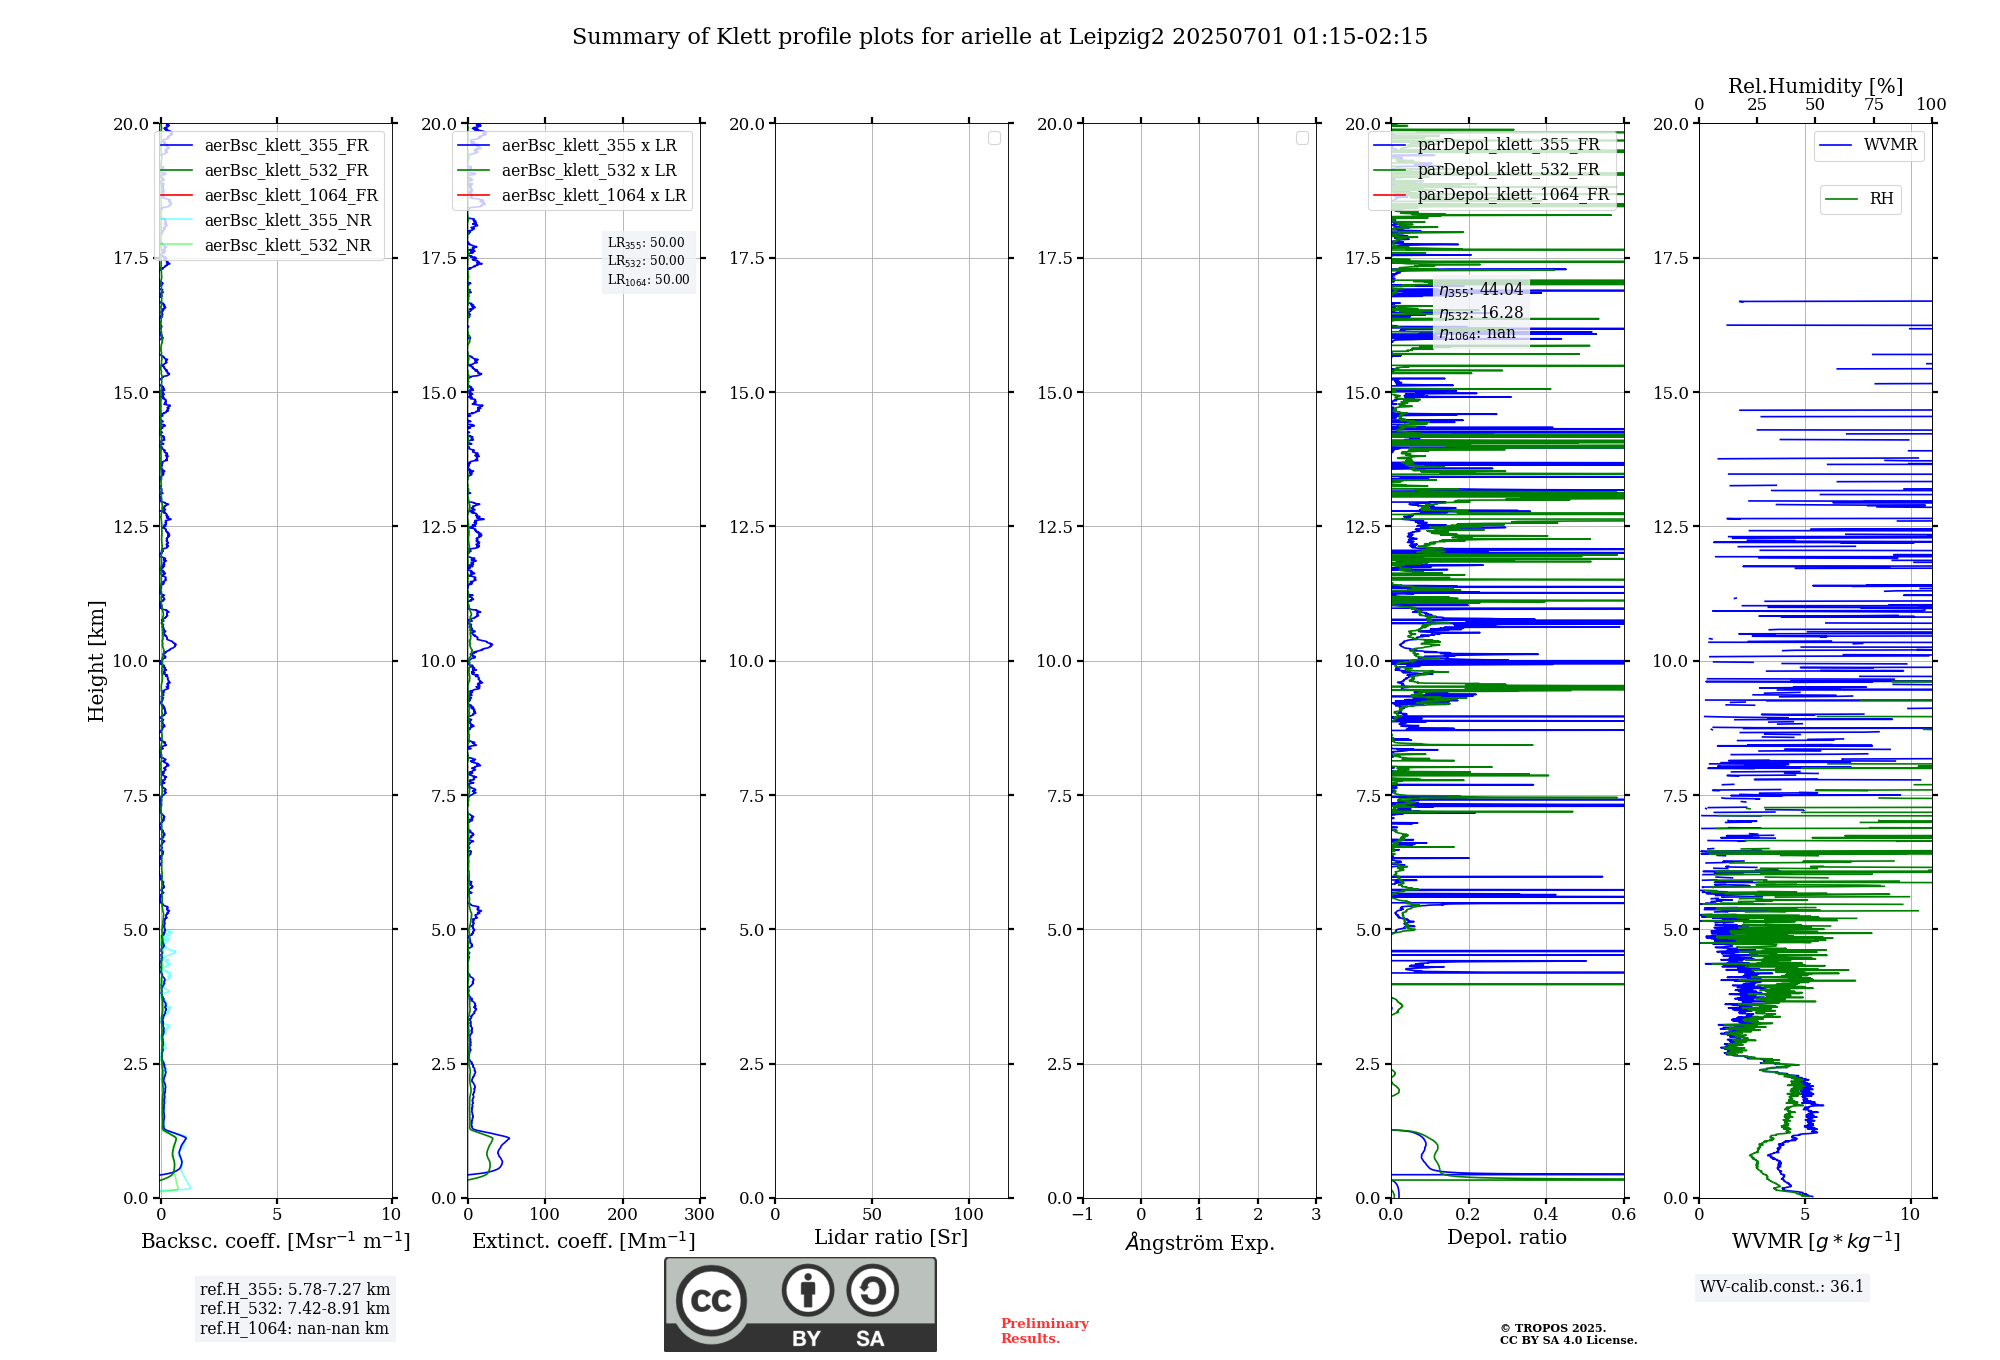The image size is (2000, 1360).
Task: Click ref.H_532: 7.42-8.91 km text
Action: [x=295, y=1309]
